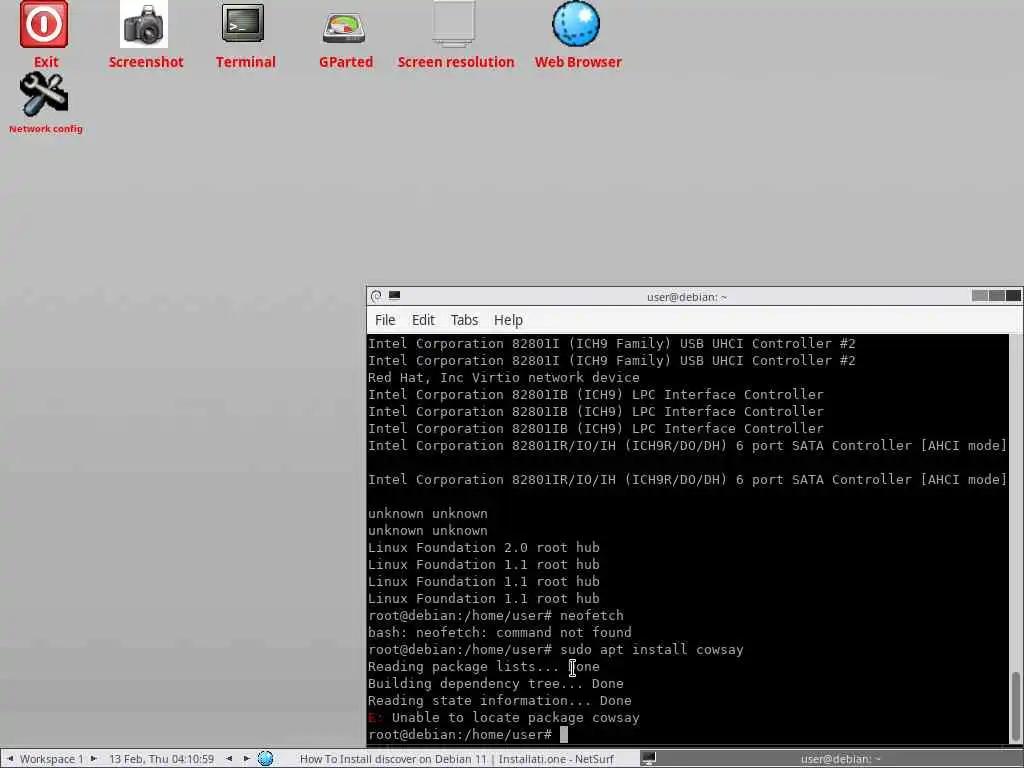
Task: Switch to previous workspace with left arrow
Action: pos(10,758)
